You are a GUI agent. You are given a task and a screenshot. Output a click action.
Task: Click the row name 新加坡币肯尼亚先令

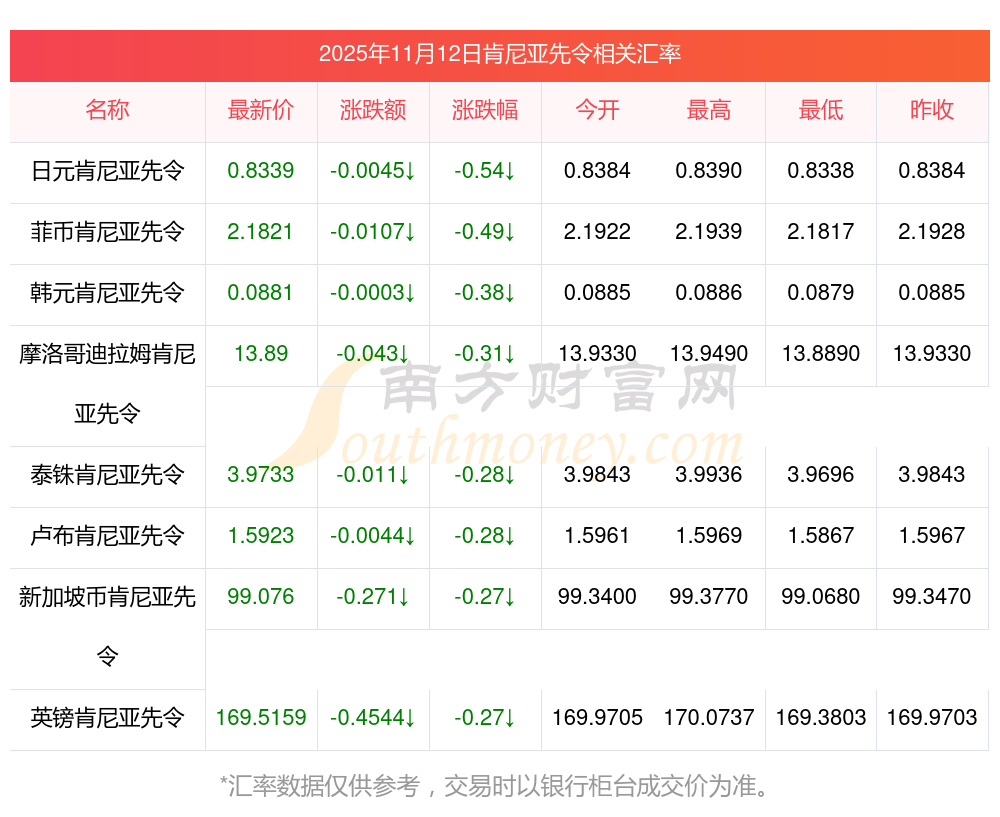tap(107, 626)
